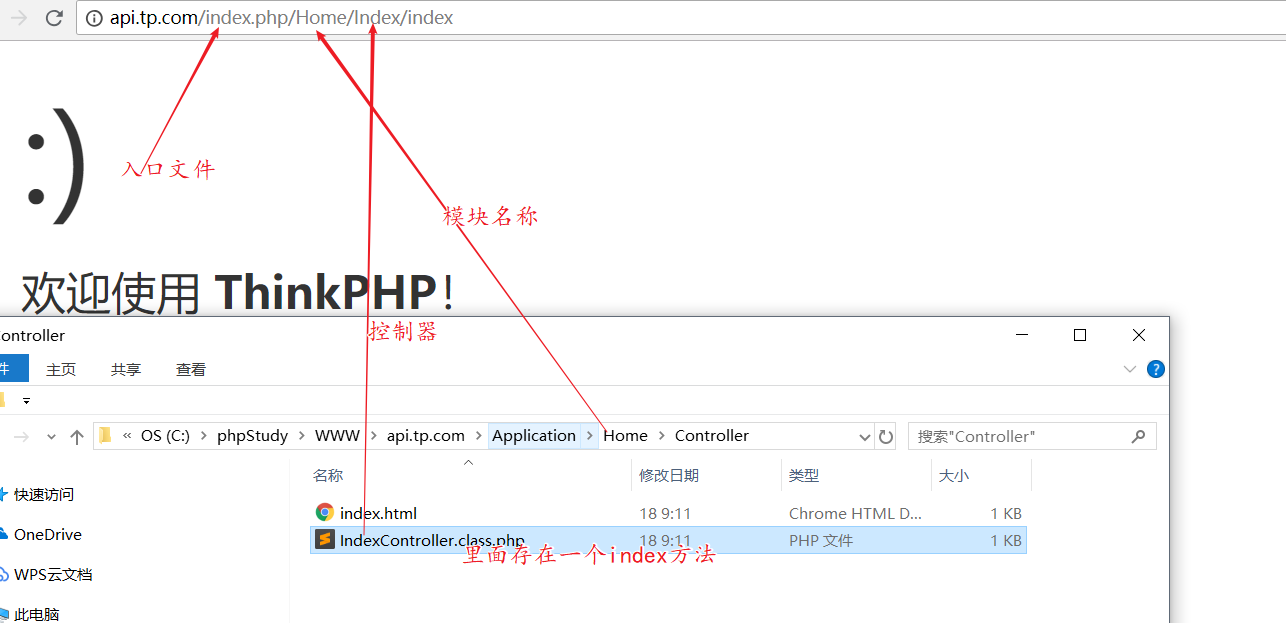This screenshot has height=623, width=1286.
Task: Click the 1 KB size of index.html
Action: click(x=1006, y=513)
